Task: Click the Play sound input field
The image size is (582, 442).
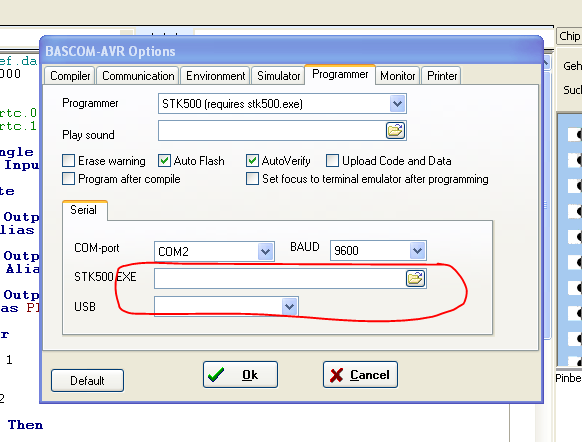Action: pyautogui.click(x=272, y=131)
